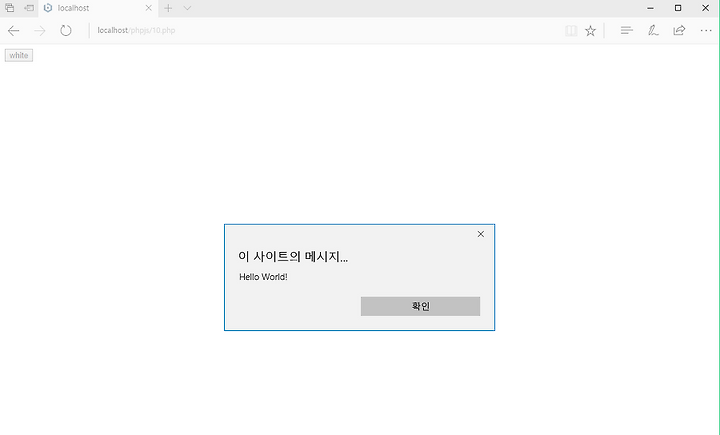
Task: Confirm the alert with 확인 button
Action: click(420, 306)
